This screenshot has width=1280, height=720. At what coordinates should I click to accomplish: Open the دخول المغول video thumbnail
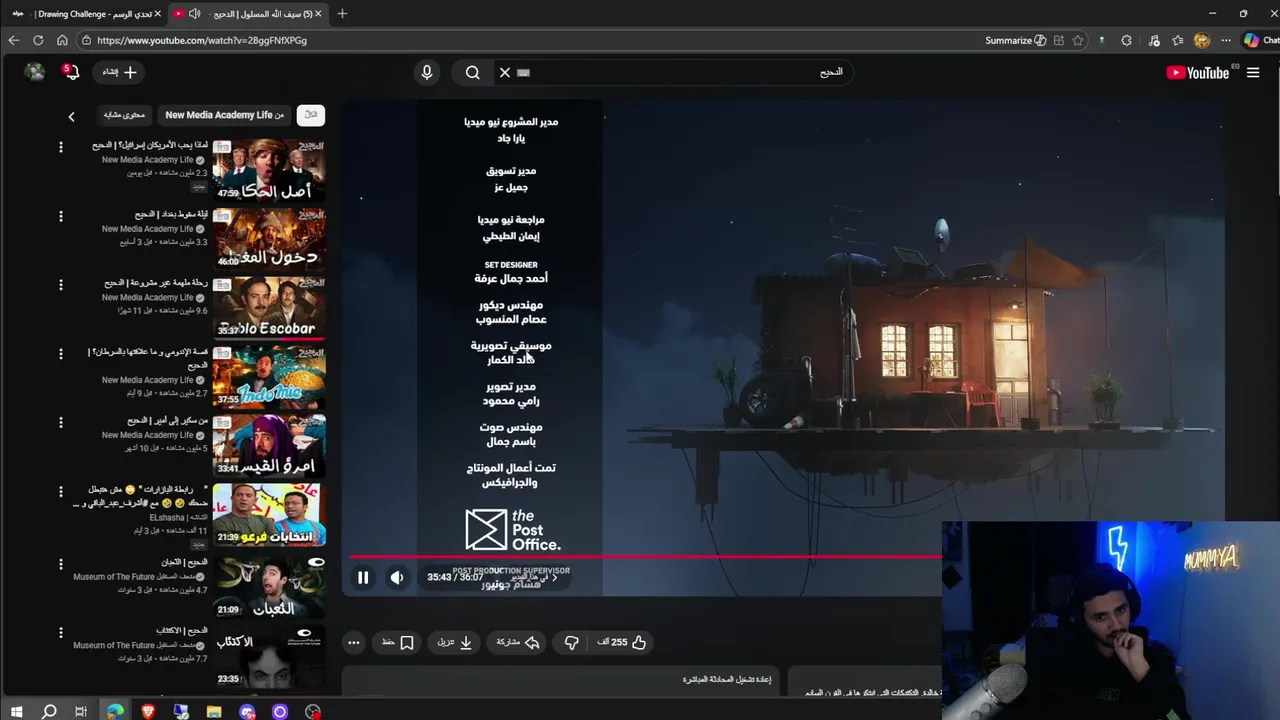pos(268,239)
